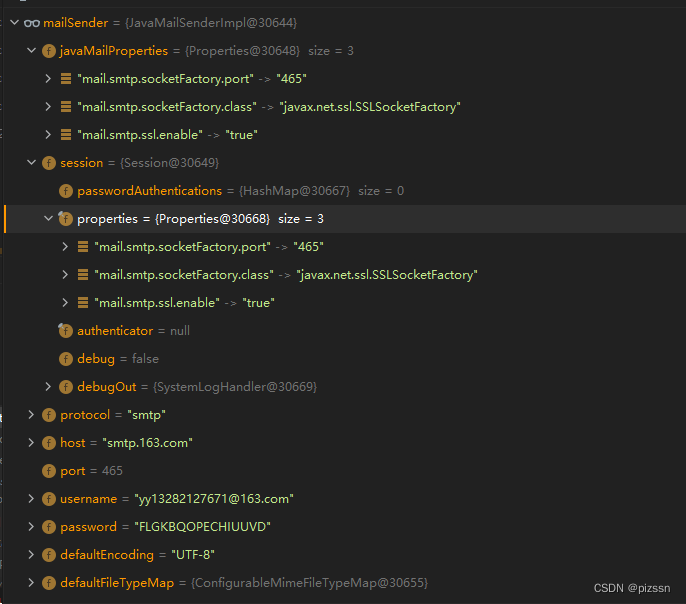Click the field icon next to host
Image resolution: width=686 pixels, height=604 pixels.
pos(49,443)
